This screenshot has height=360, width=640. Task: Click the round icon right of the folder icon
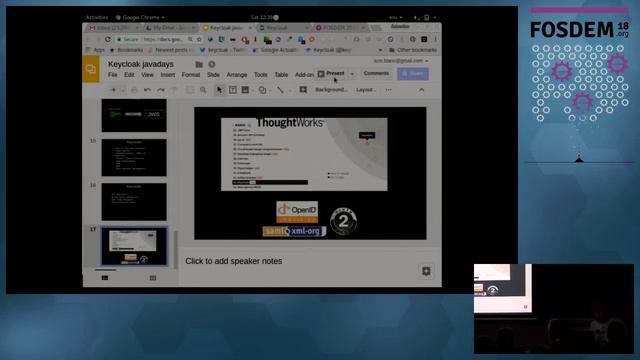tap(212, 64)
